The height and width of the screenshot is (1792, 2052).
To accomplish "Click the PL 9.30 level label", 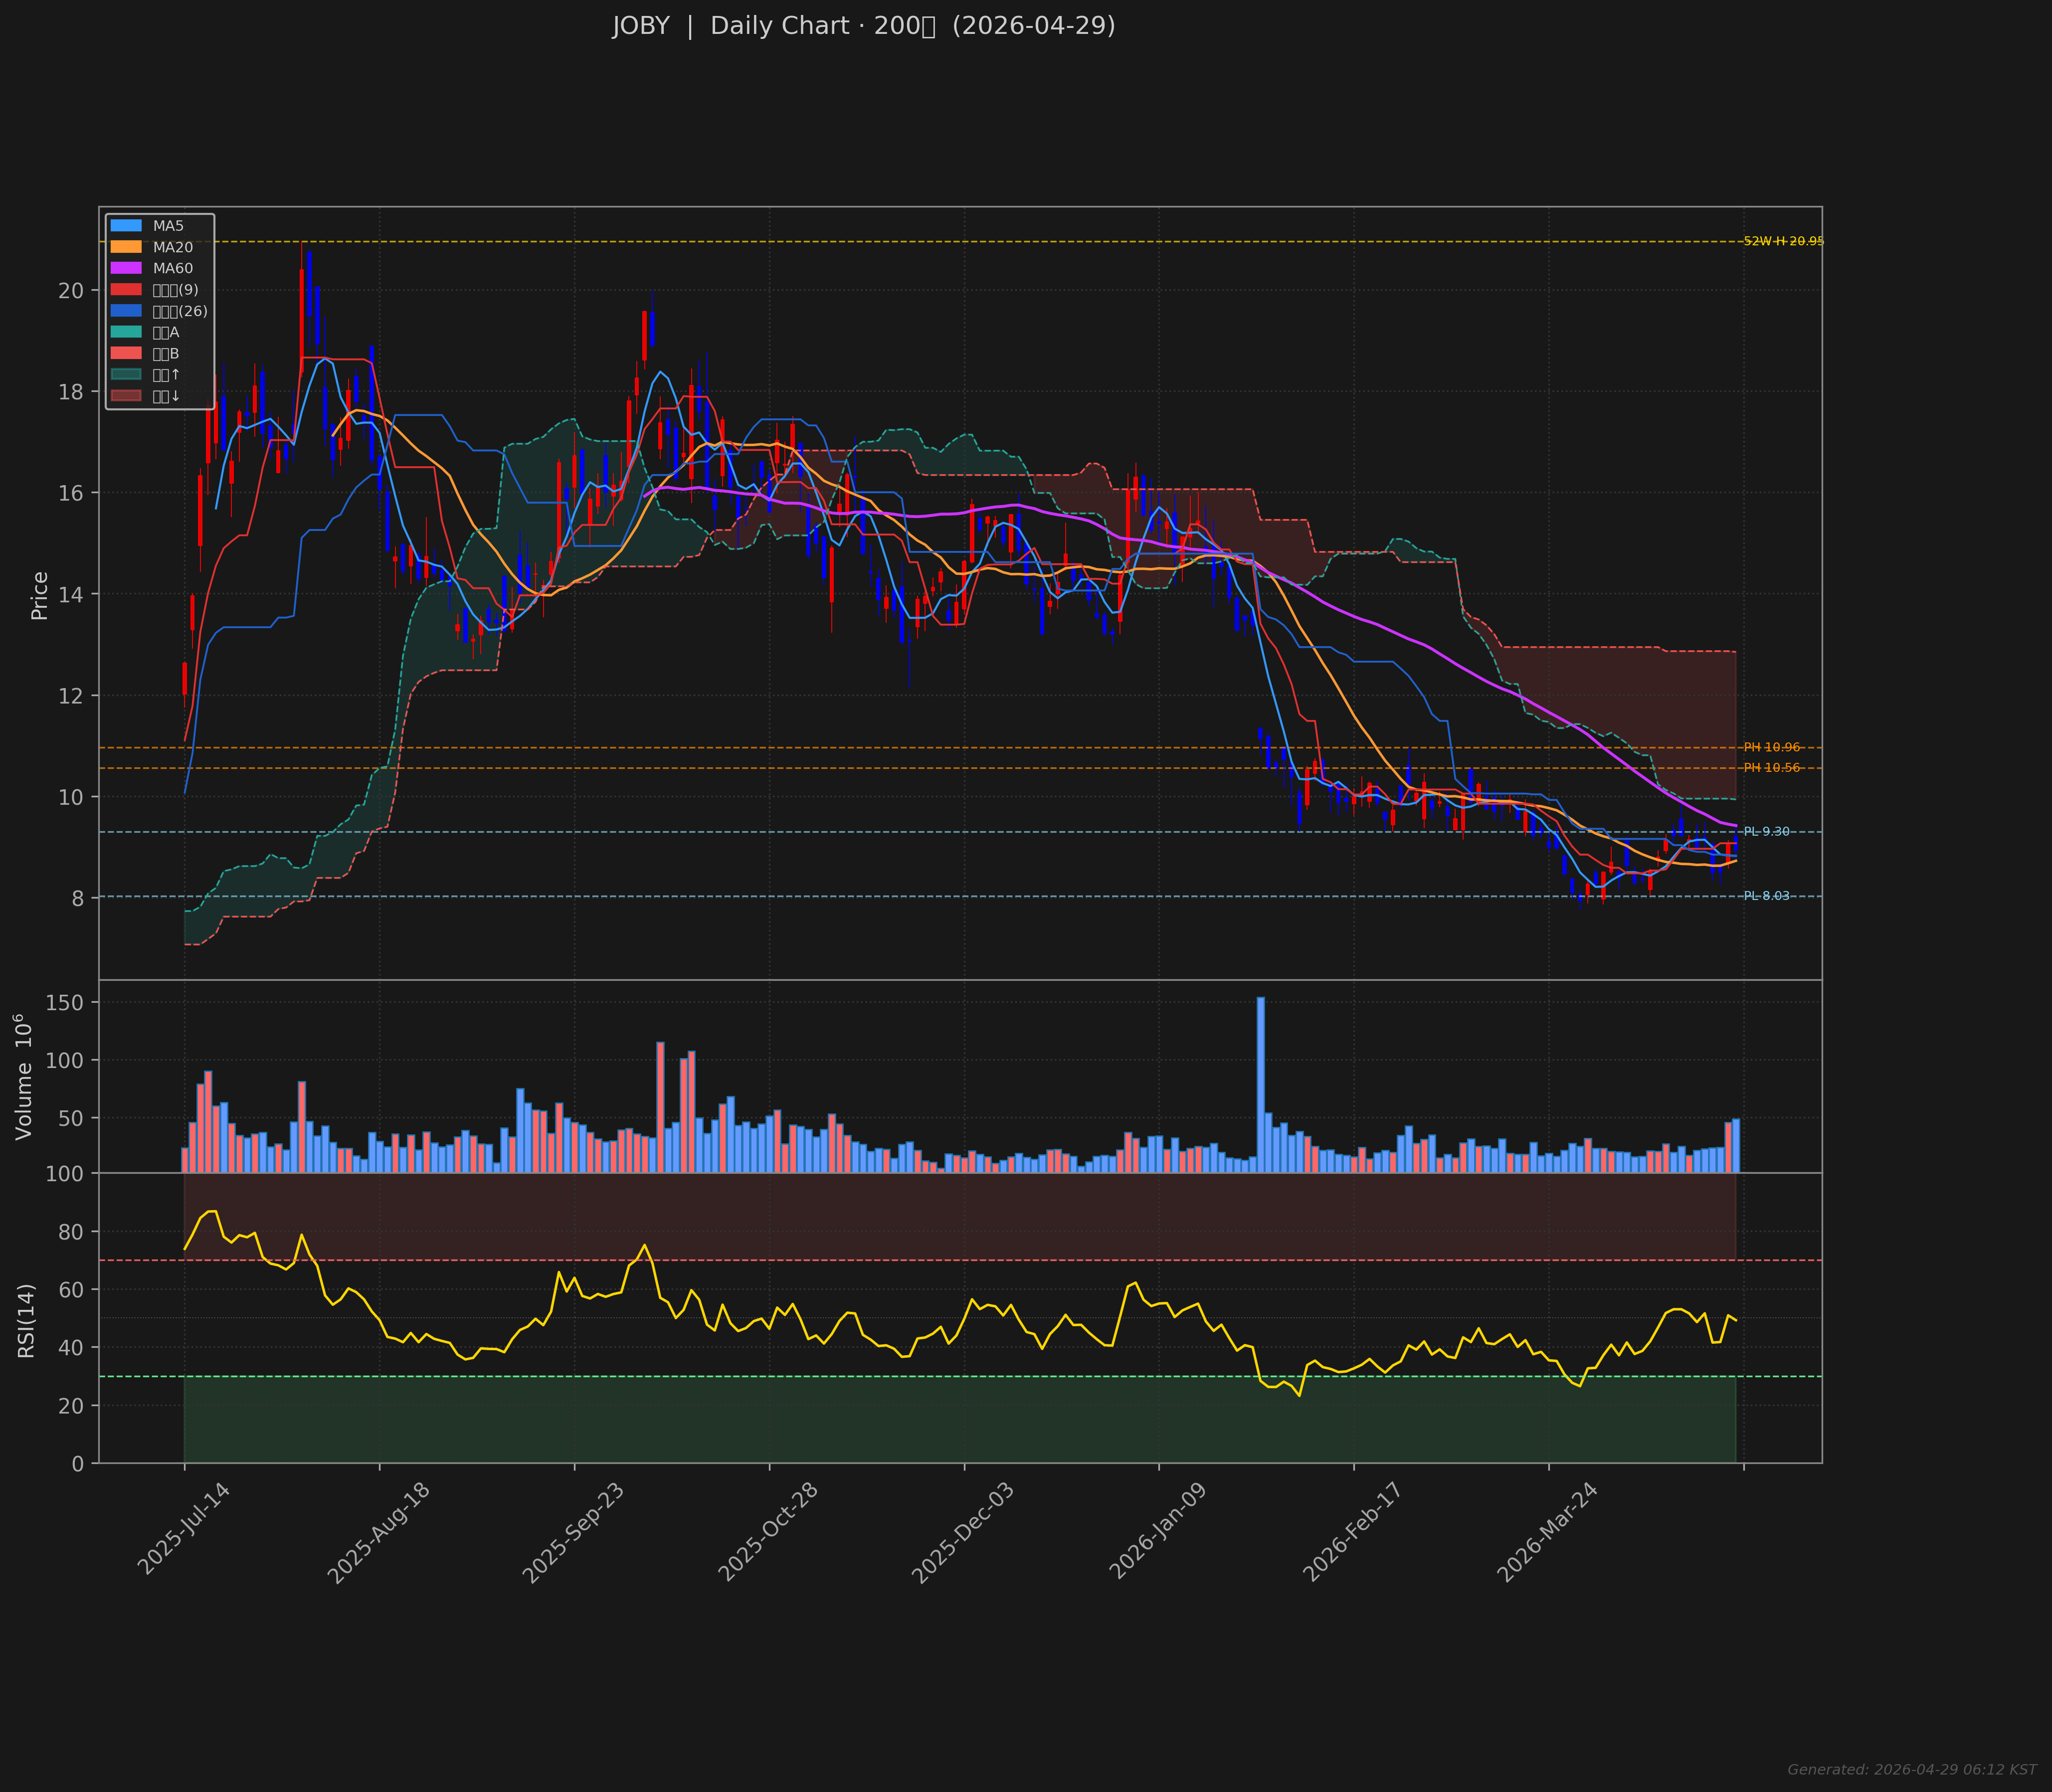I will coord(1766,832).
